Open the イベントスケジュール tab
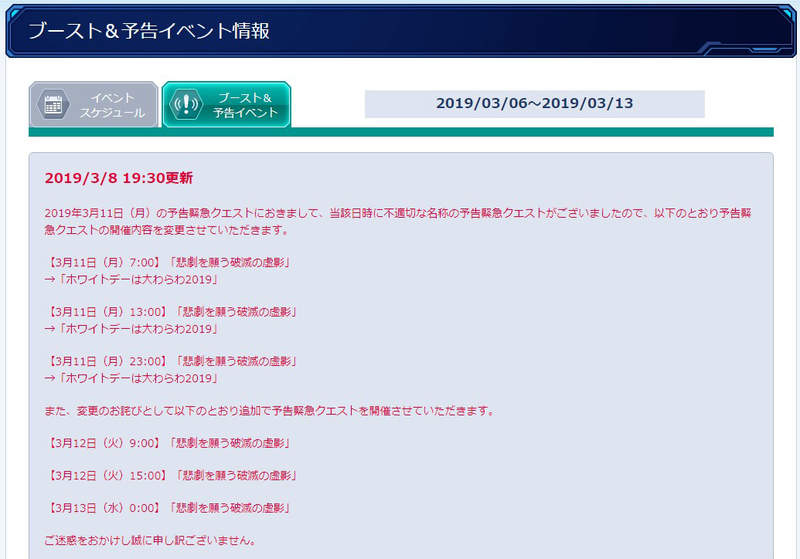 click(x=93, y=105)
